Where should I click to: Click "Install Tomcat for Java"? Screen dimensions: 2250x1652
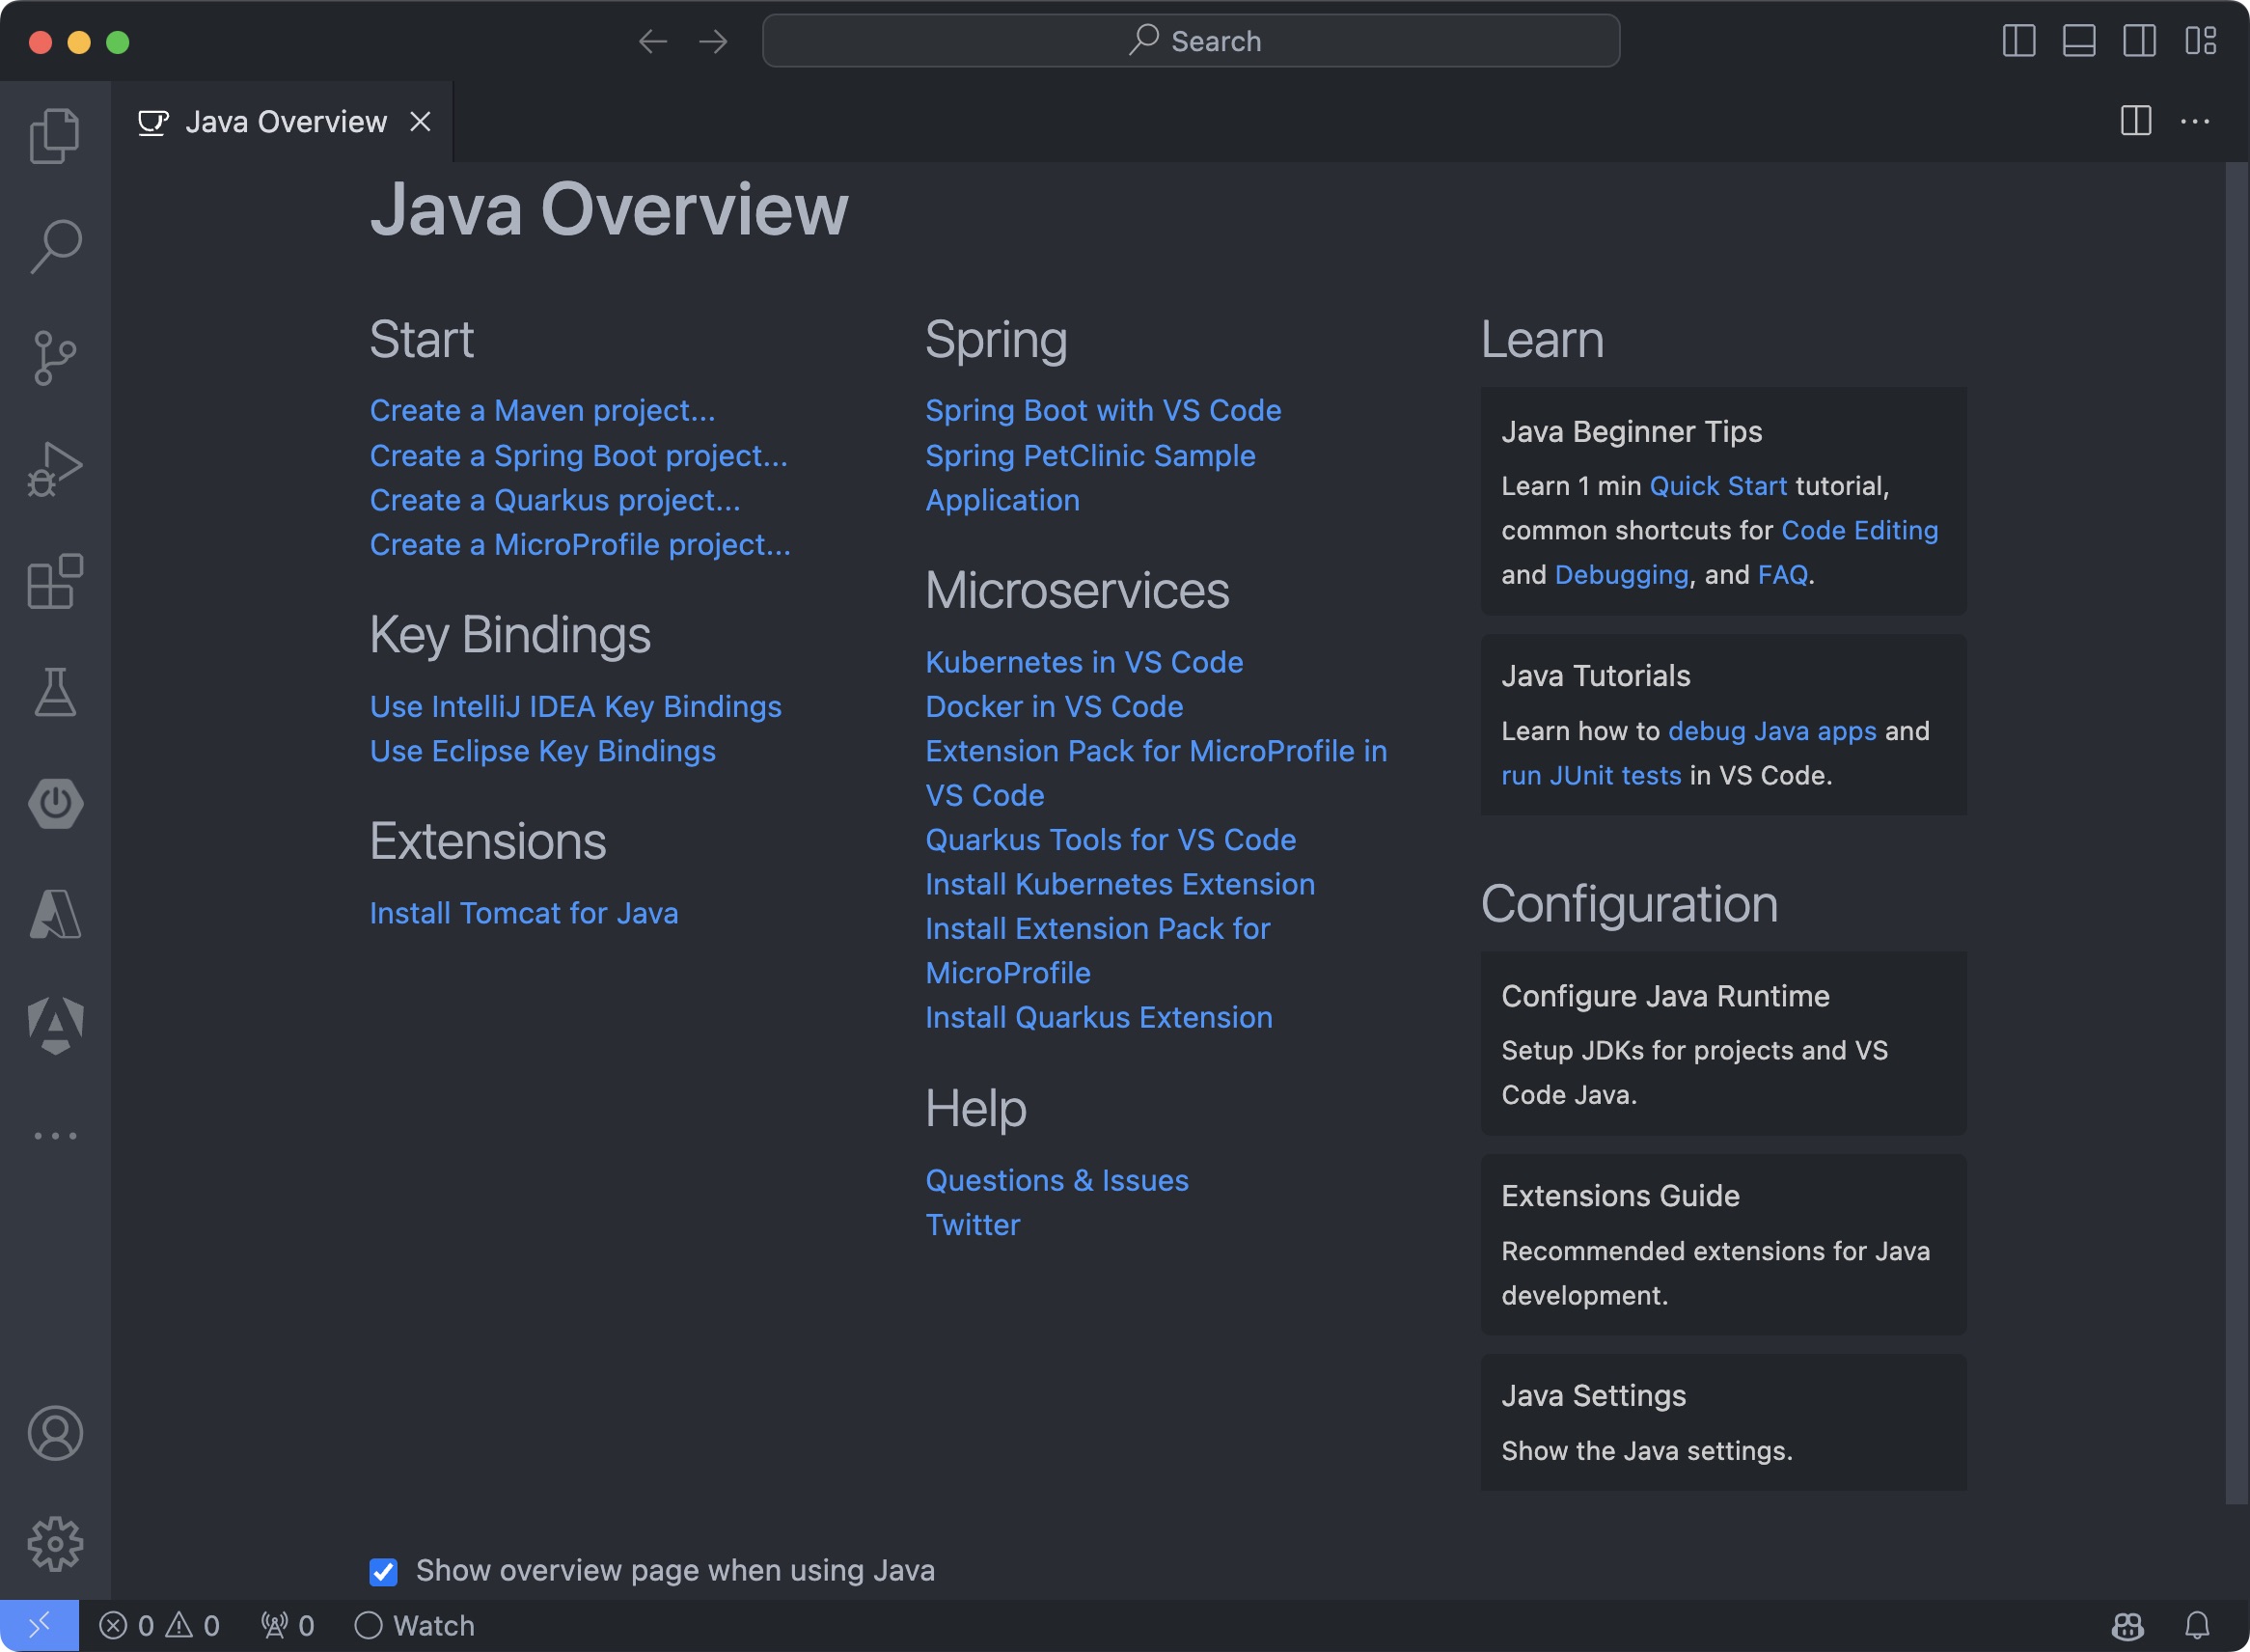(x=523, y=912)
